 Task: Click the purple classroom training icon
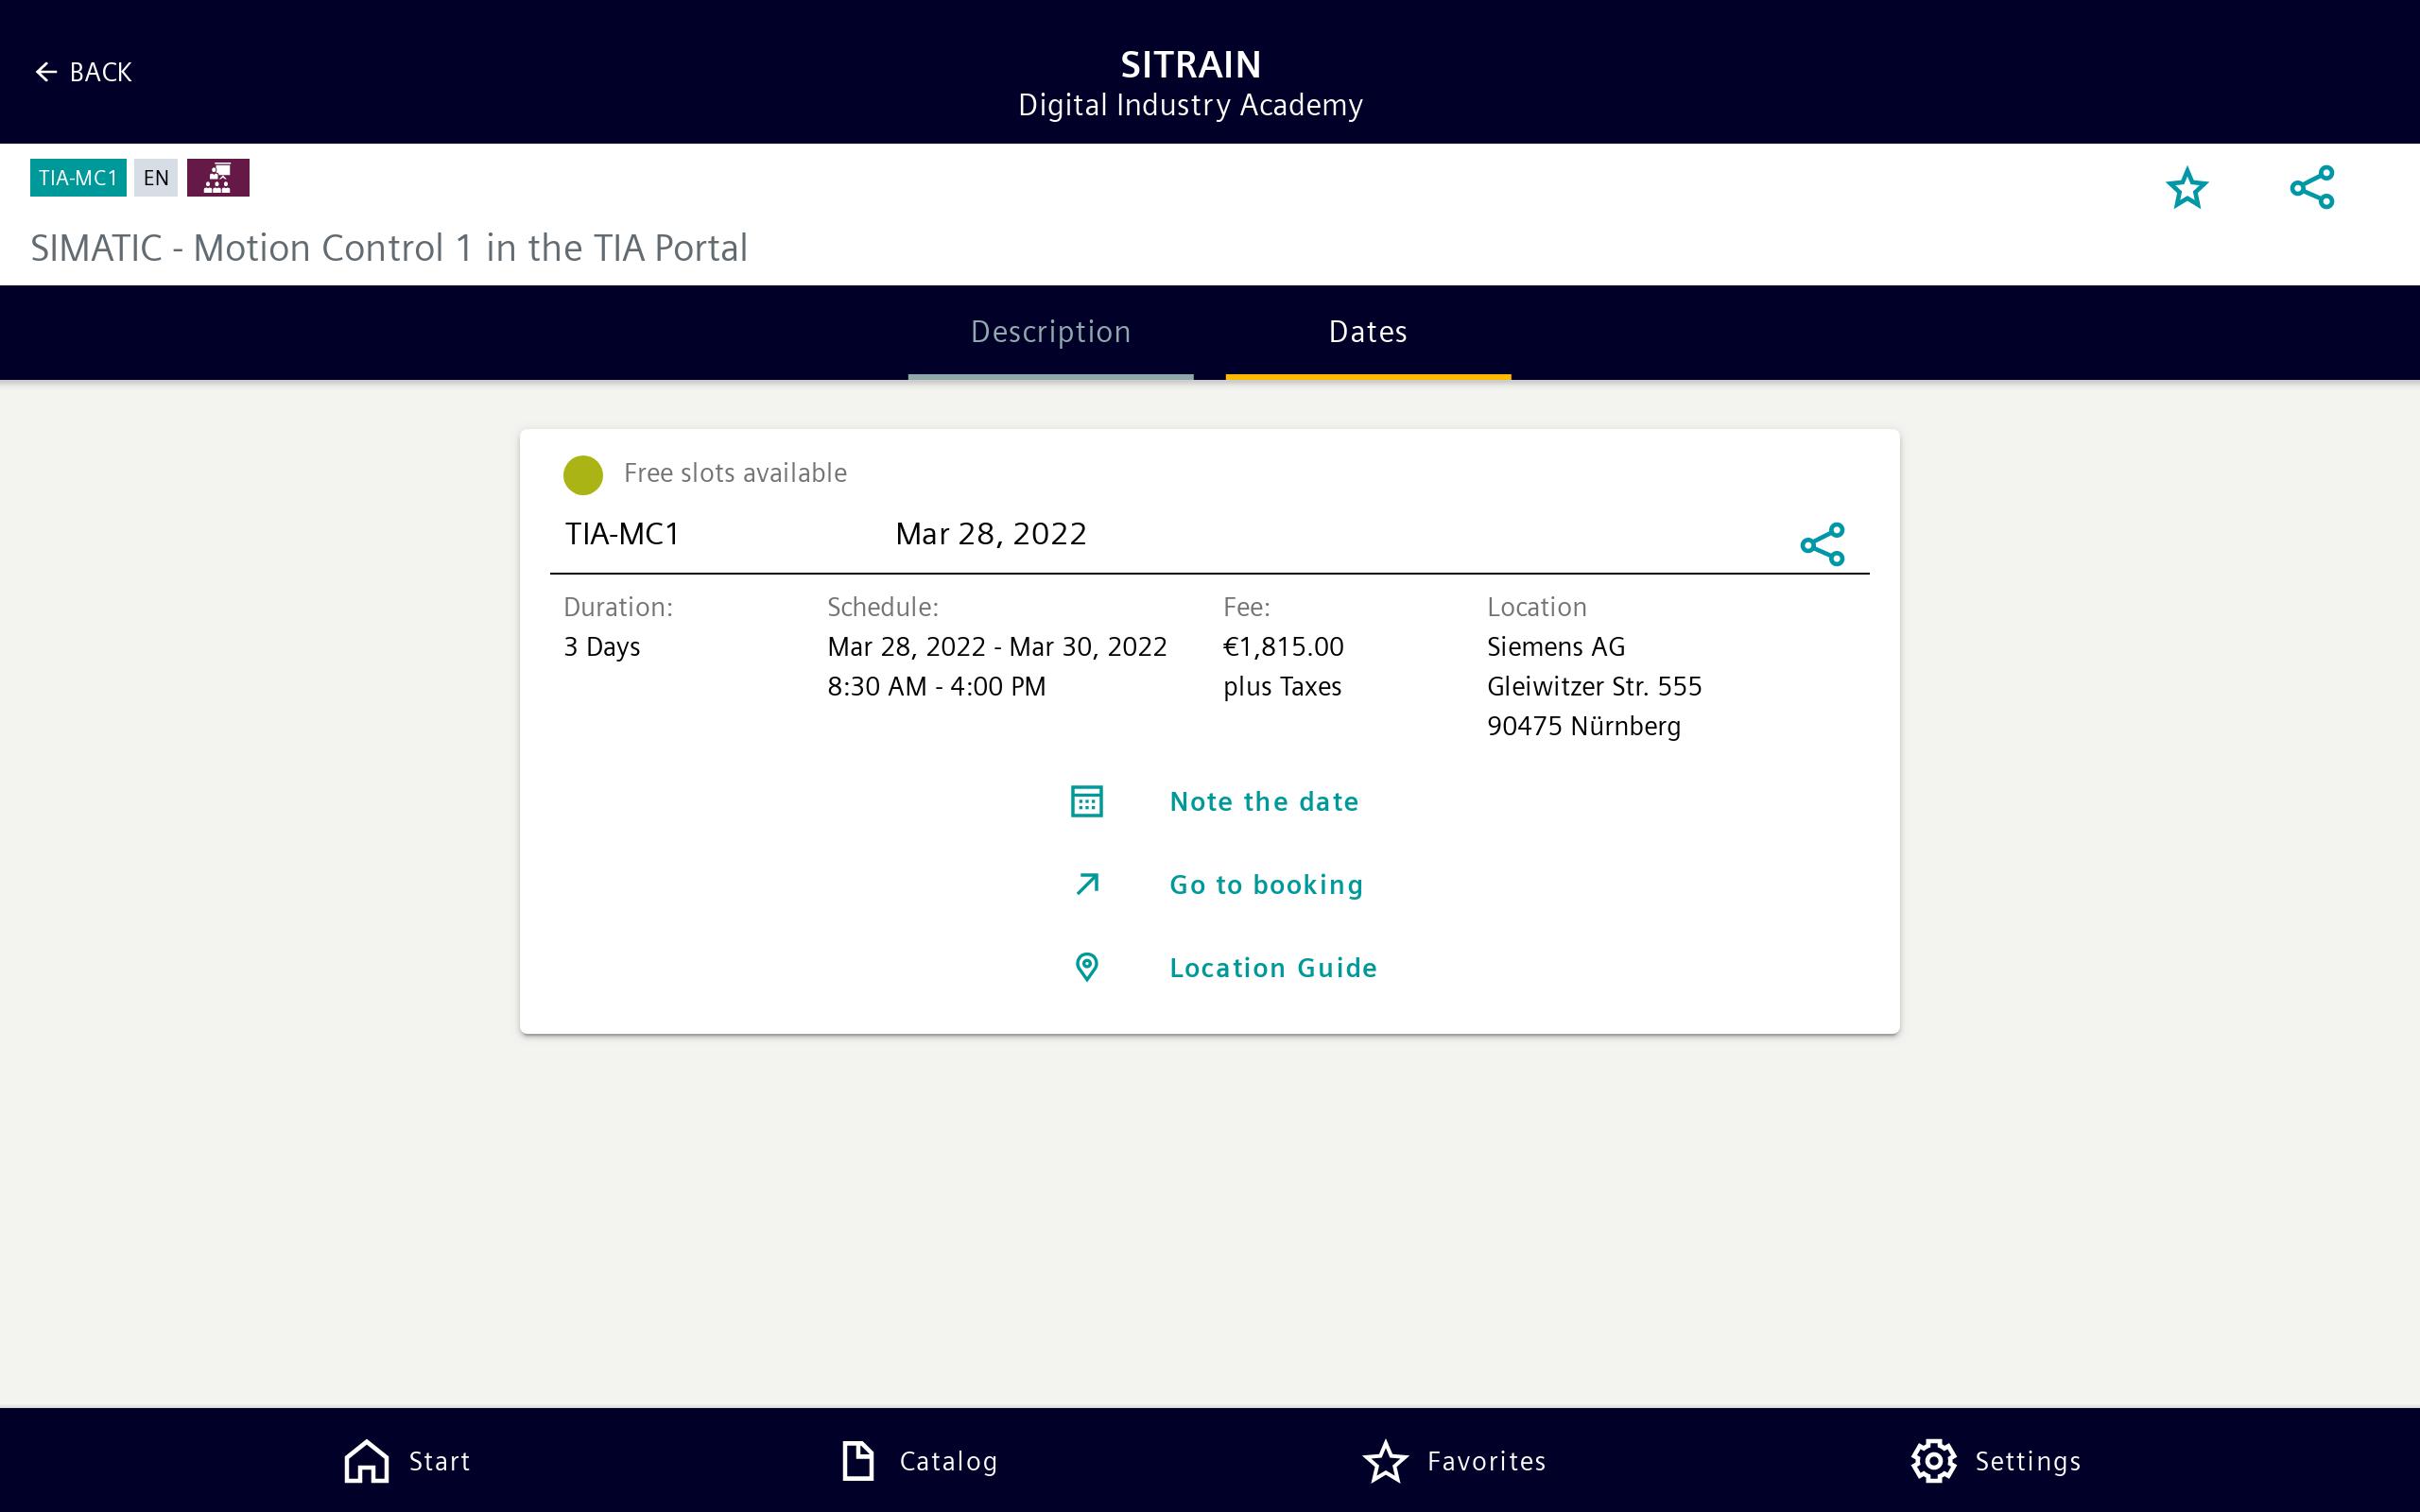click(x=218, y=178)
